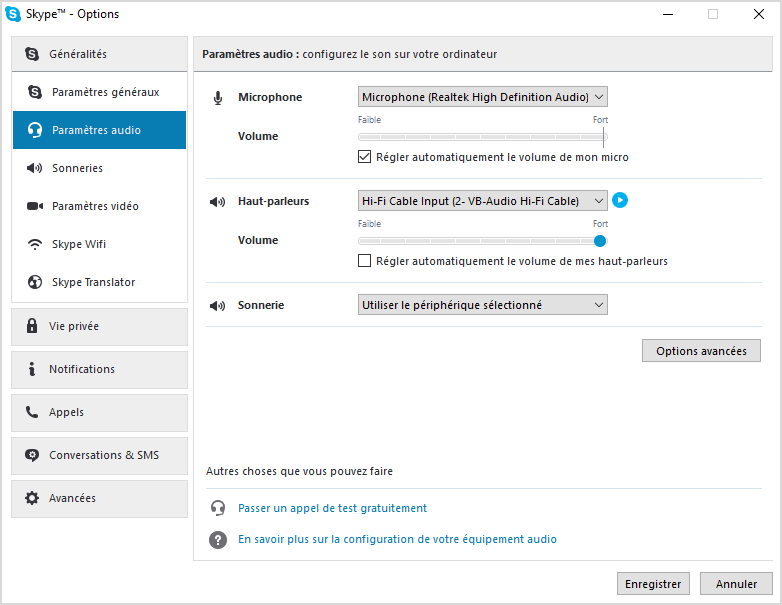The height and width of the screenshot is (605, 782).
Task: Open the free test call link
Action: pyautogui.click(x=333, y=508)
